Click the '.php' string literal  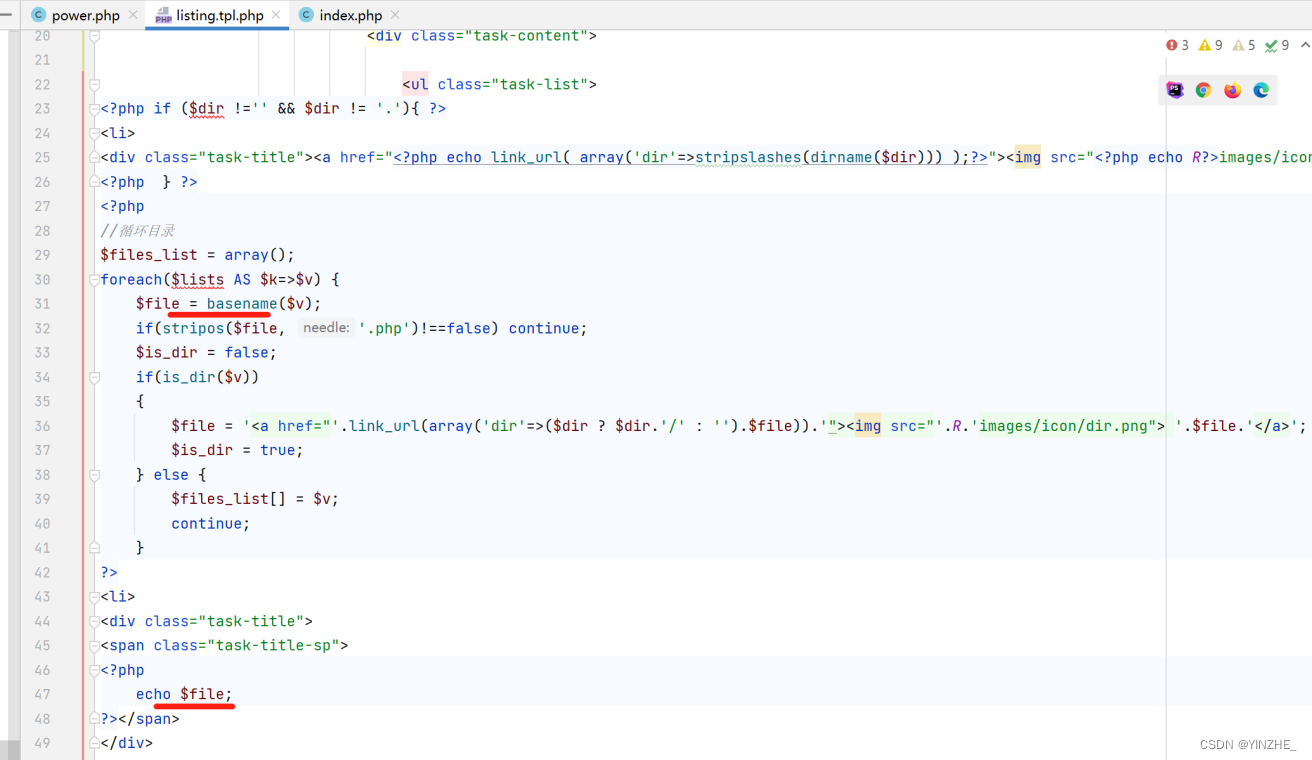(x=384, y=328)
